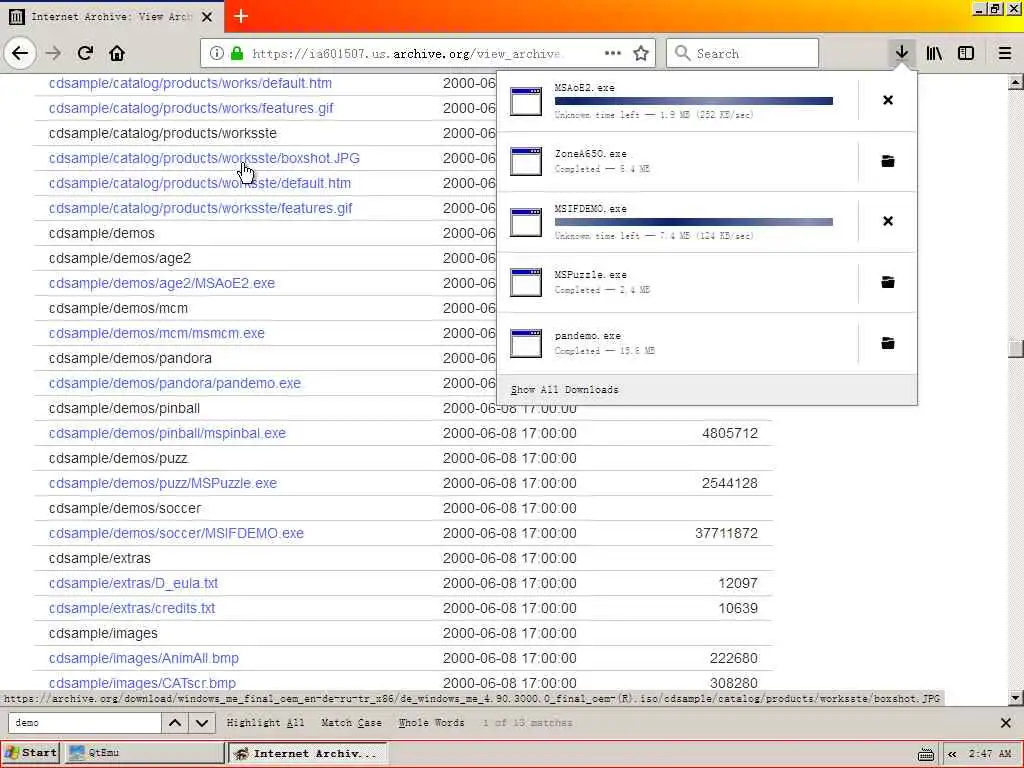Screen dimensions: 1024x768
Task: Click scrollbar down arrow
Action: [1015, 697]
